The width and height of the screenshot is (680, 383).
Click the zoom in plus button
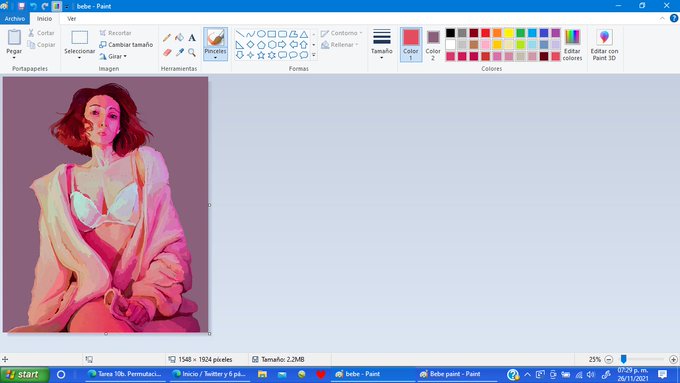(673, 359)
